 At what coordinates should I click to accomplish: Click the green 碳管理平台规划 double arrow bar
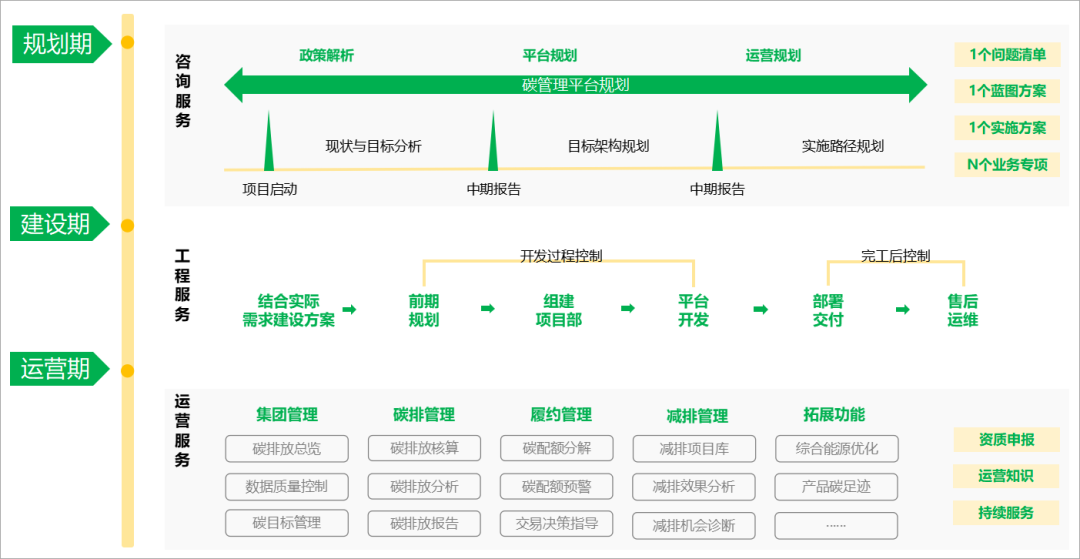(575, 85)
